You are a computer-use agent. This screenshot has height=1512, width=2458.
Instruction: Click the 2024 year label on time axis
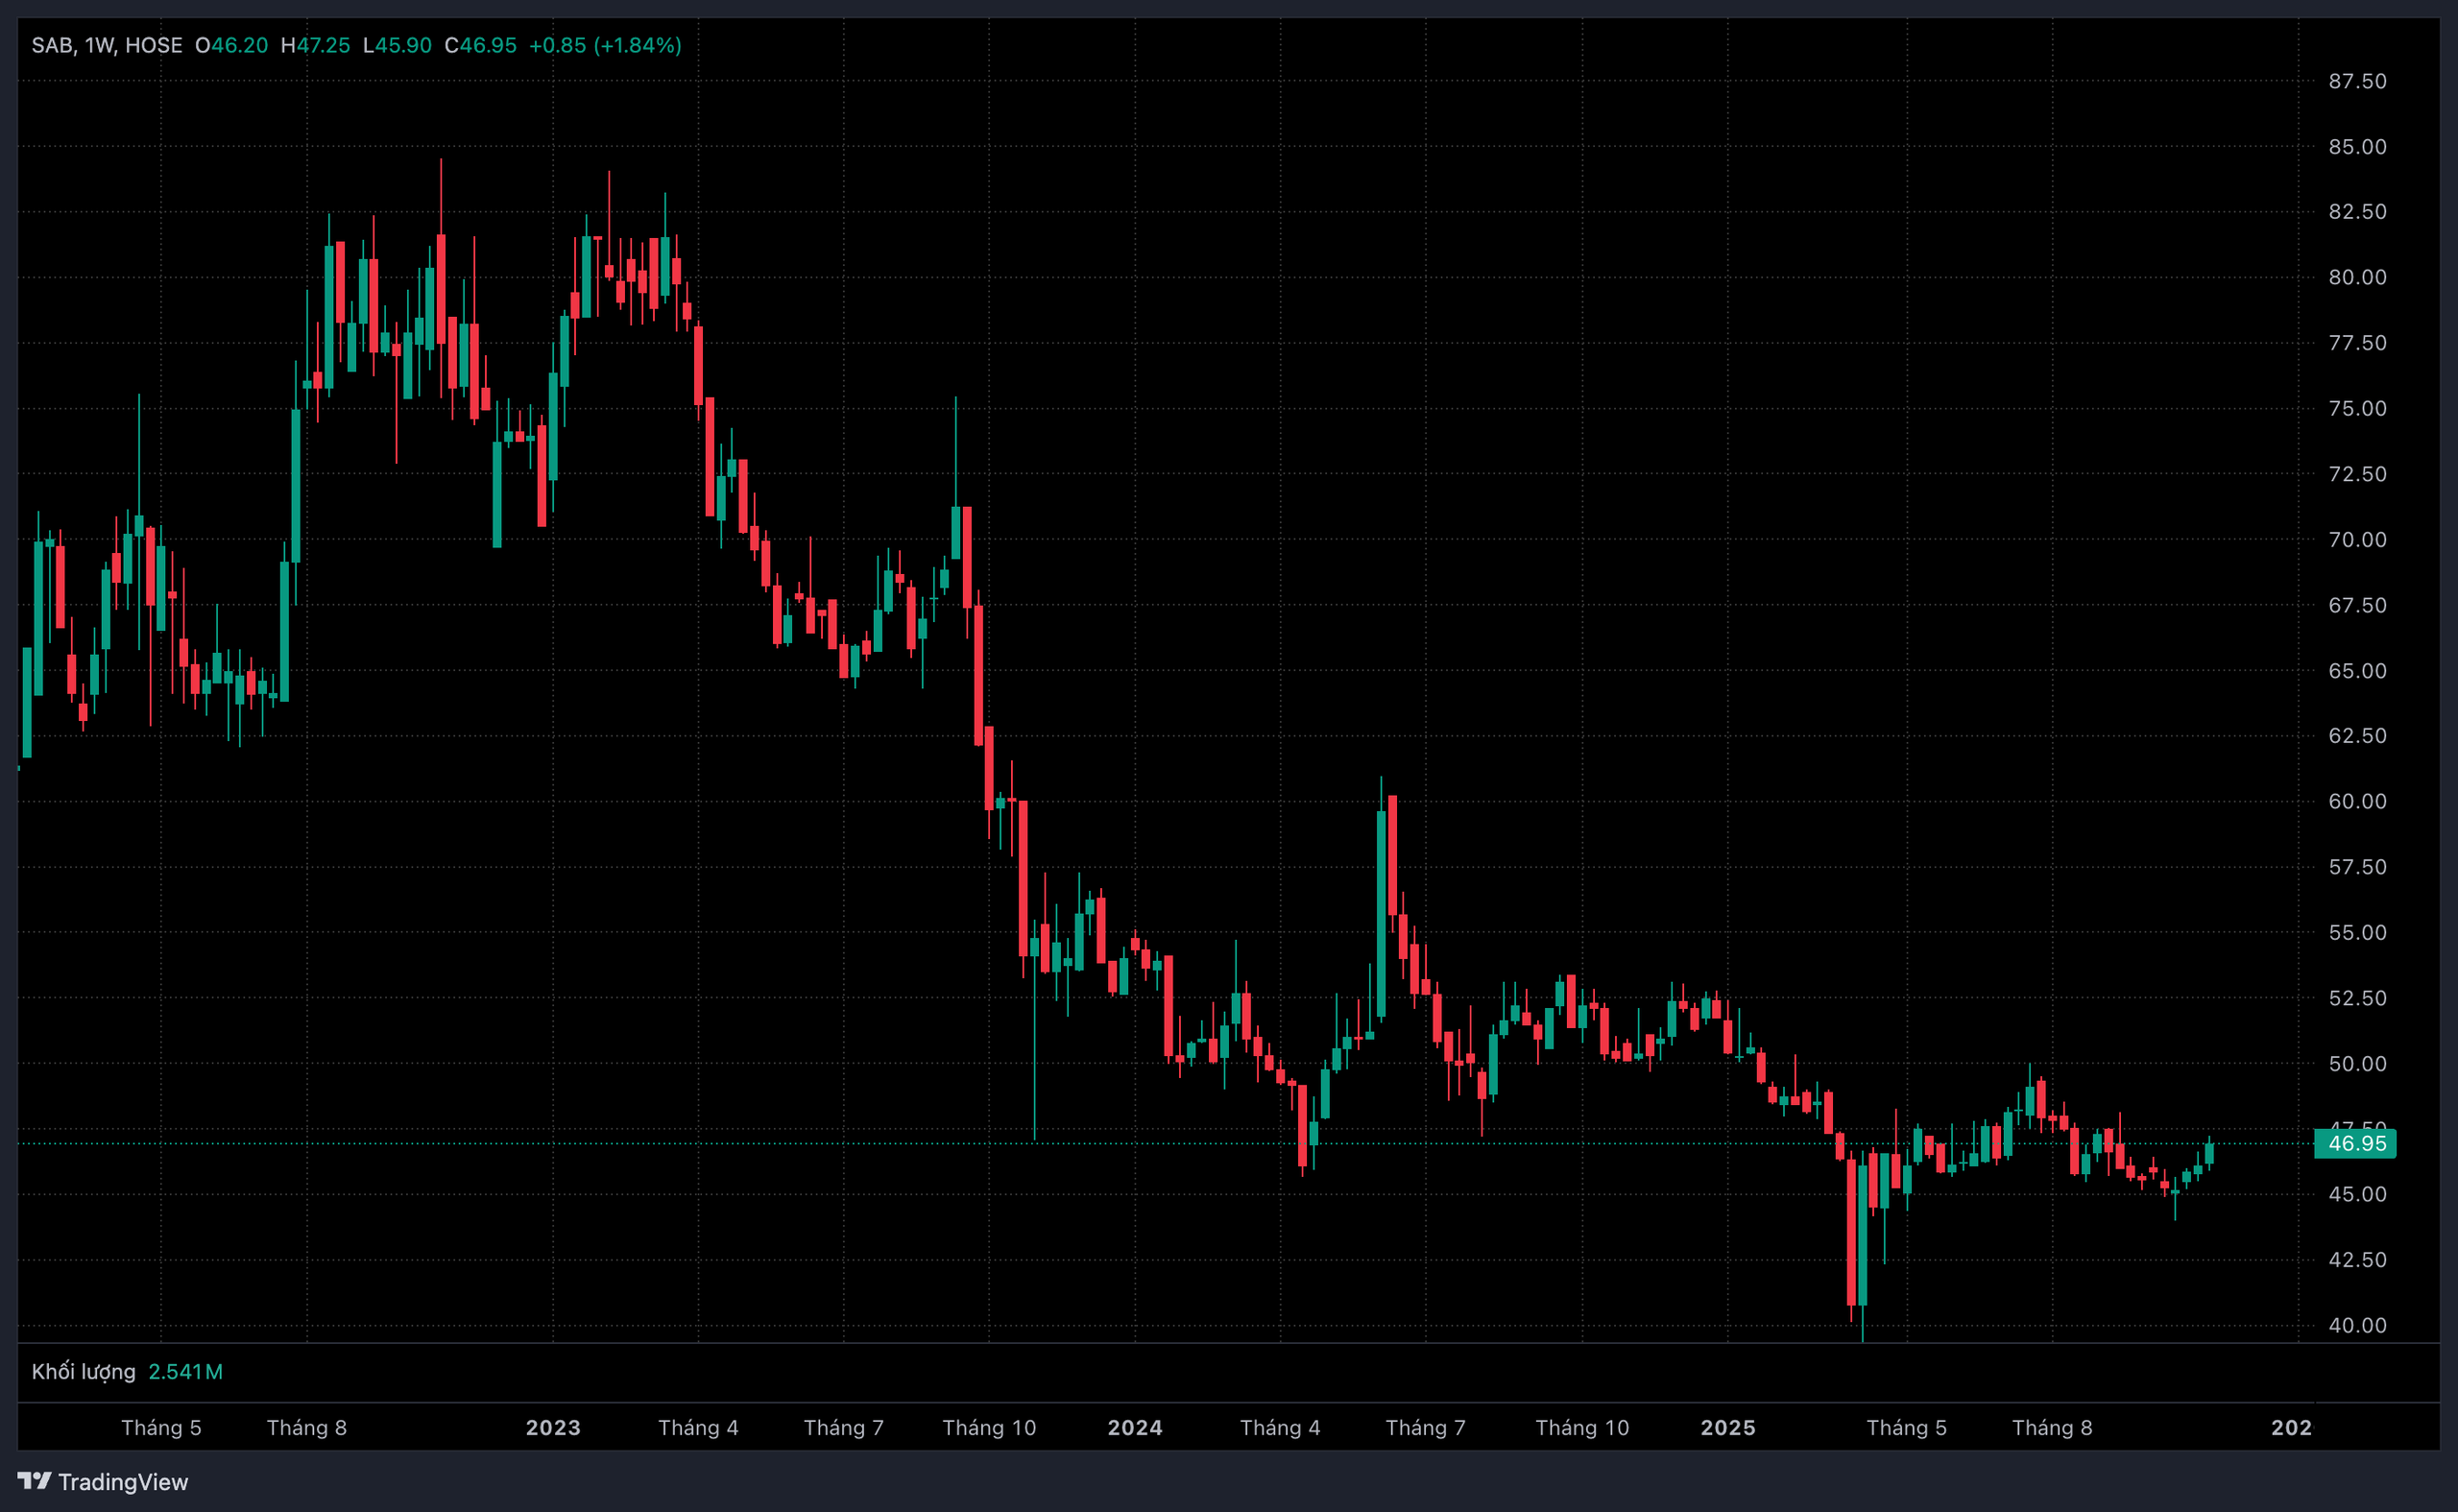1135,1427
